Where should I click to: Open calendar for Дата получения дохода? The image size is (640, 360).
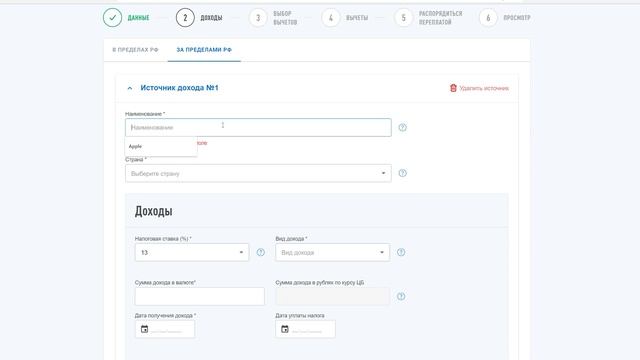point(144,329)
